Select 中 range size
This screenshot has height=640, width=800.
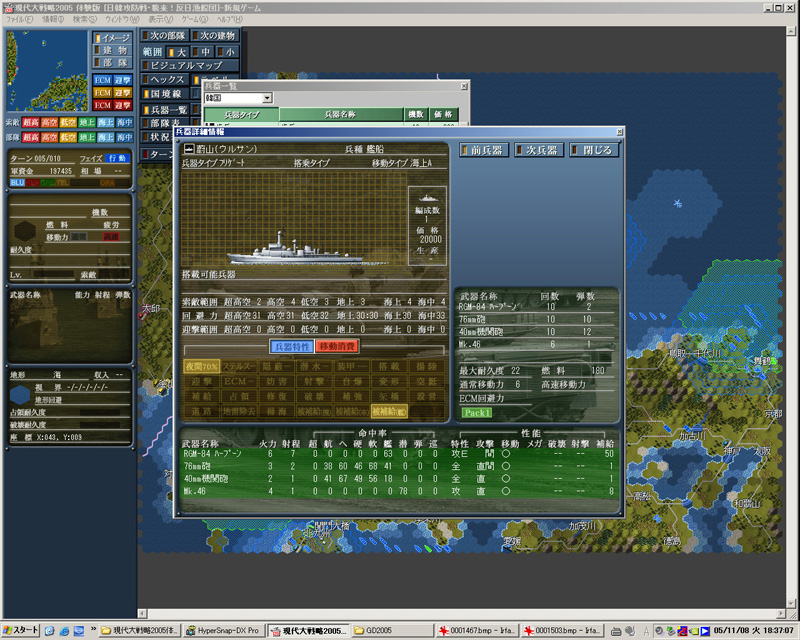pyautogui.click(x=202, y=52)
